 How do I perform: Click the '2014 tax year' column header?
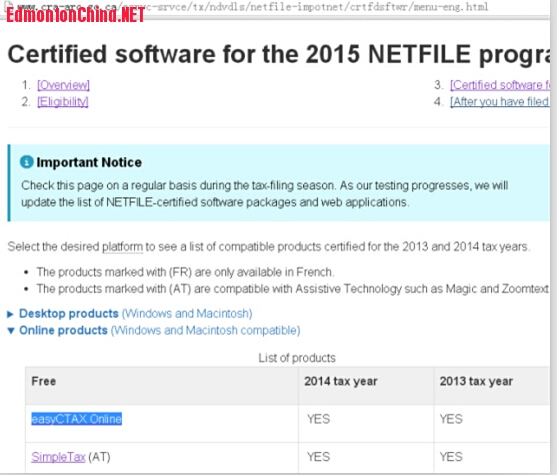[x=366, y=385]
